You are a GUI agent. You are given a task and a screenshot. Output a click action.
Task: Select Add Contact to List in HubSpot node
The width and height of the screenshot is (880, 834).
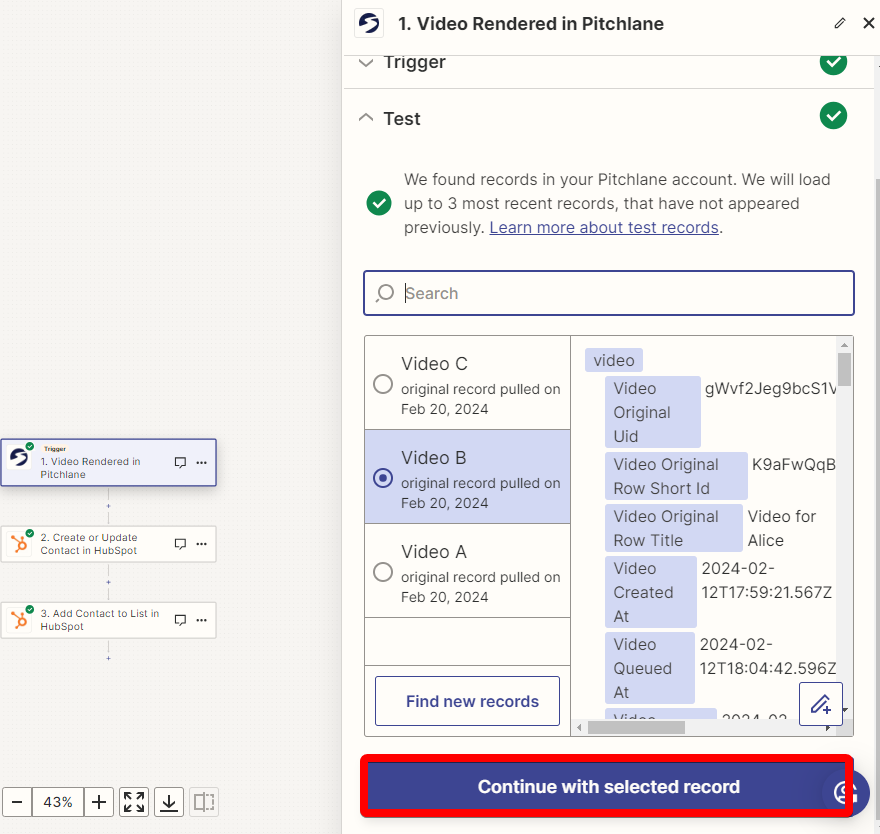click(x=108, y=620)
